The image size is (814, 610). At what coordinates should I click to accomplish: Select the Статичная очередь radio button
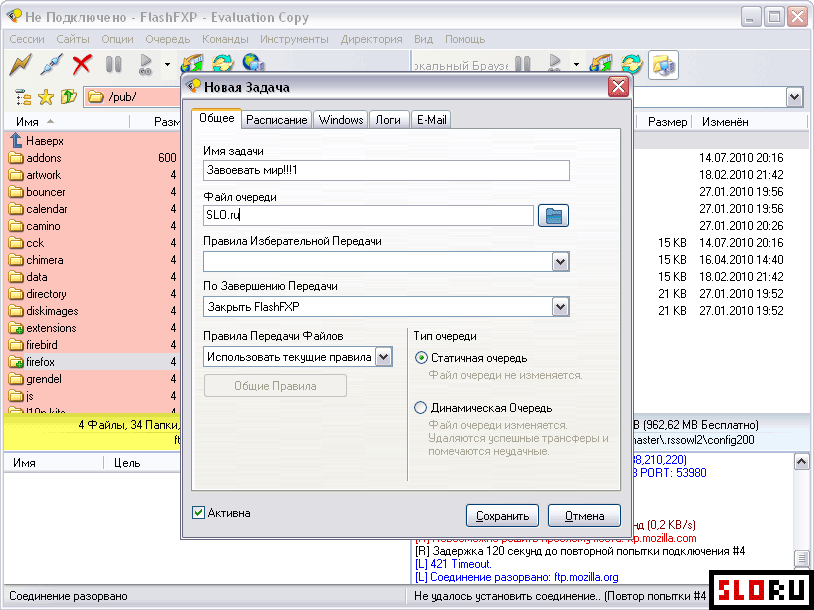click(421, 358)
